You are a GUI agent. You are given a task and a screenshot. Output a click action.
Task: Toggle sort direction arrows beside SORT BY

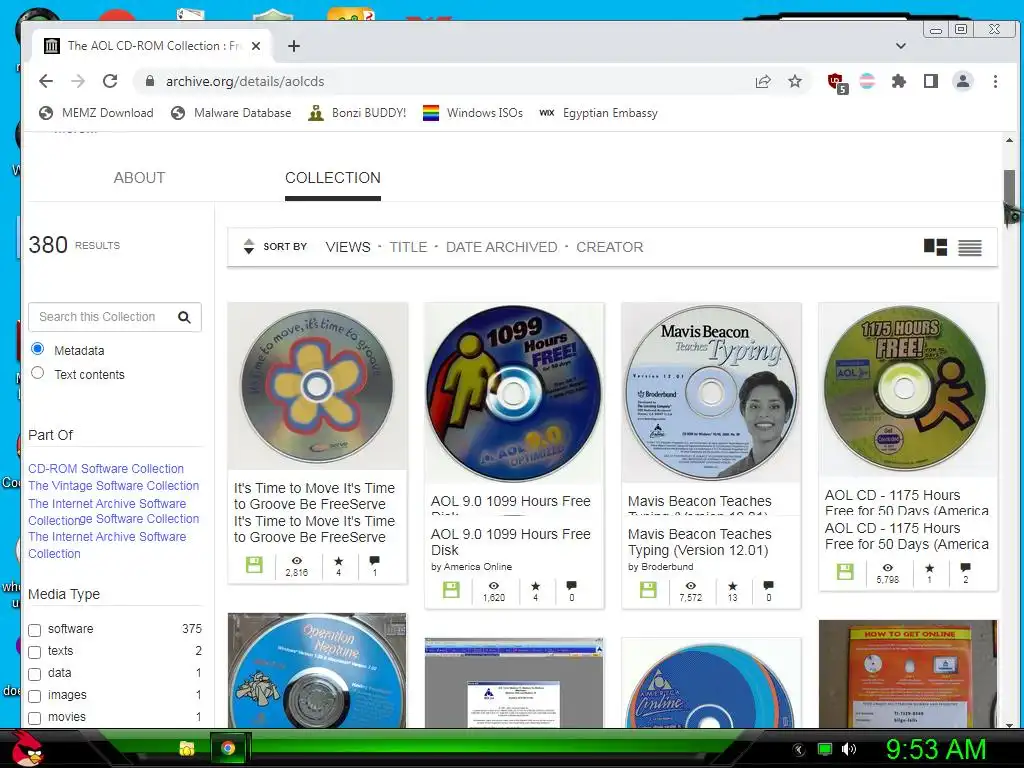(248, 247)
